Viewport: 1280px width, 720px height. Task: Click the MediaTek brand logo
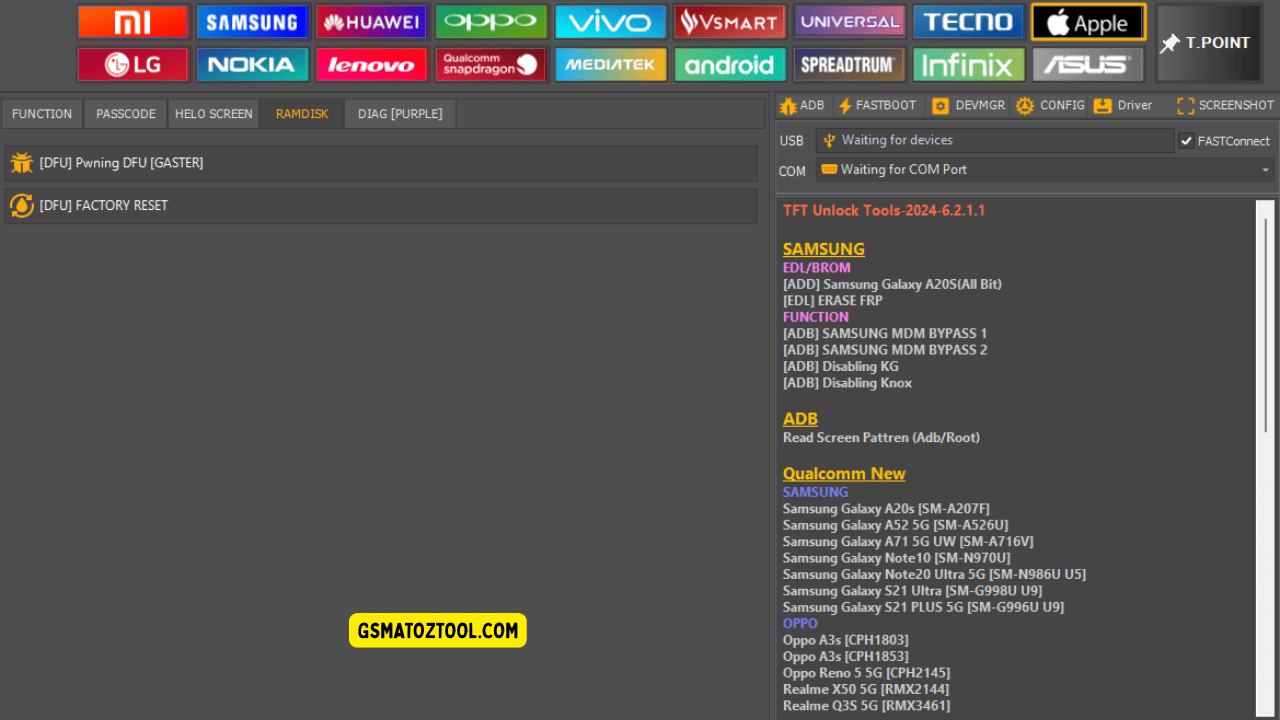tap(610, 63)
